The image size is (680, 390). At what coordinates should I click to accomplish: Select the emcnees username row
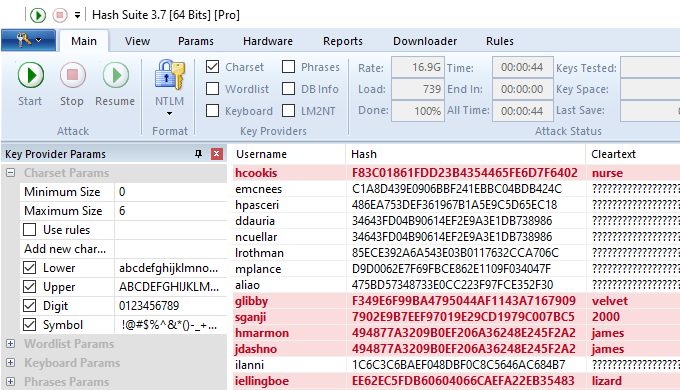click(258, 189)
